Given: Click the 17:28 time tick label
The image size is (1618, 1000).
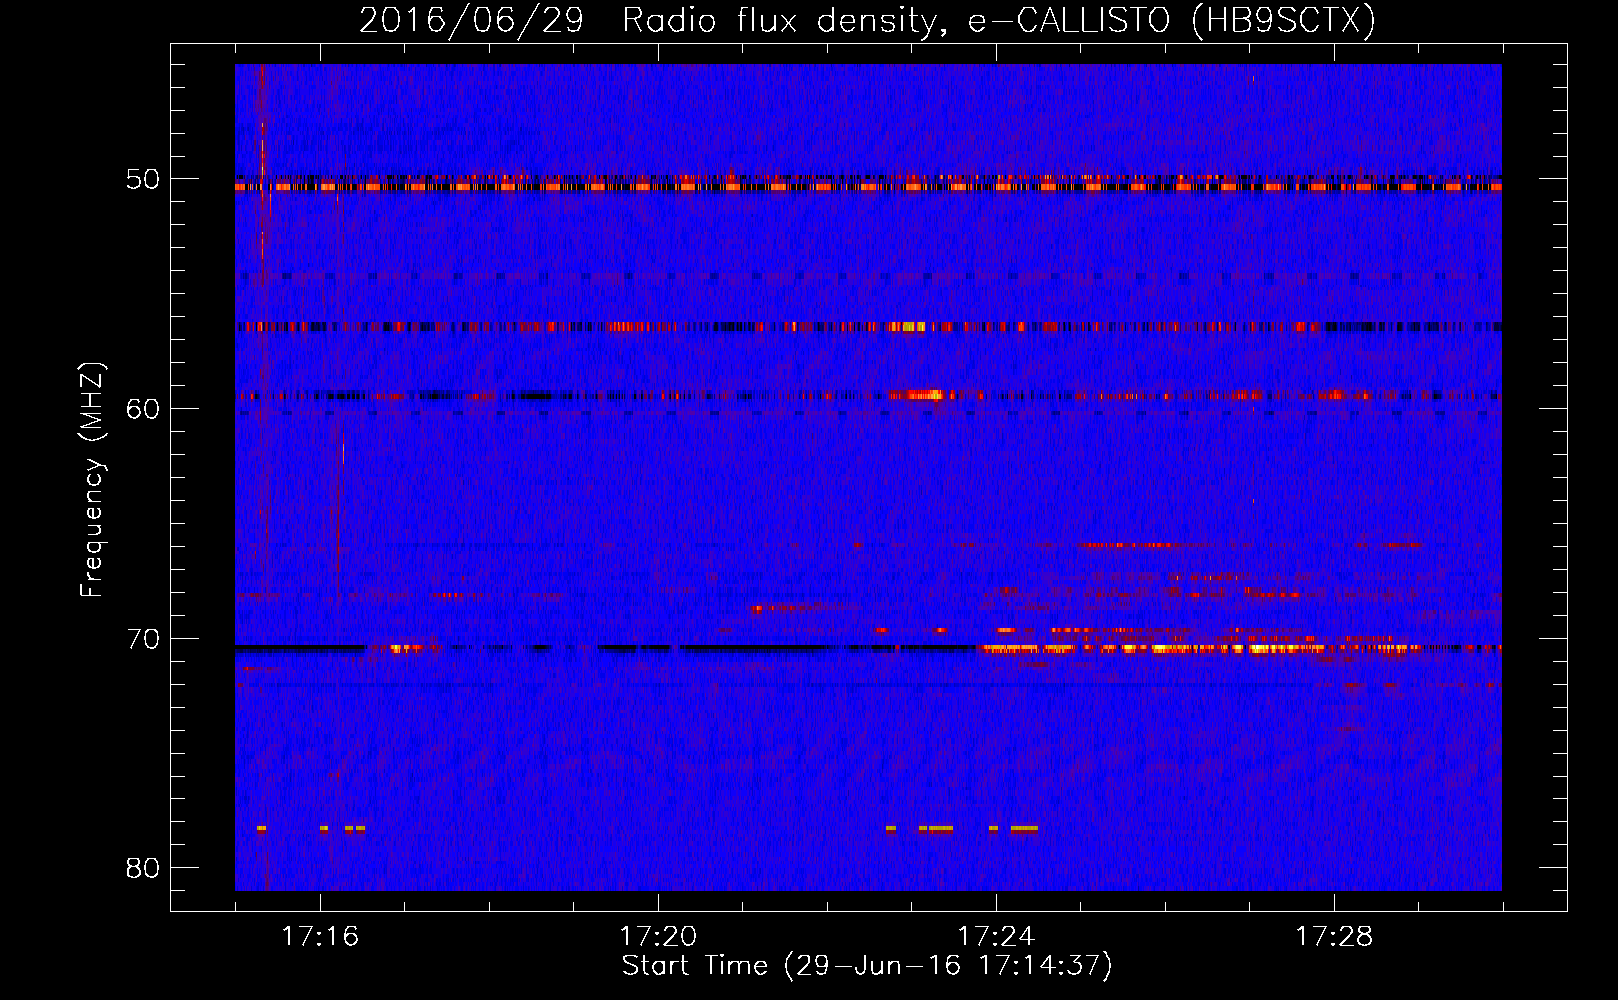Looking at the screenshot, I should pyautogui.click(x=1334, y=937).
